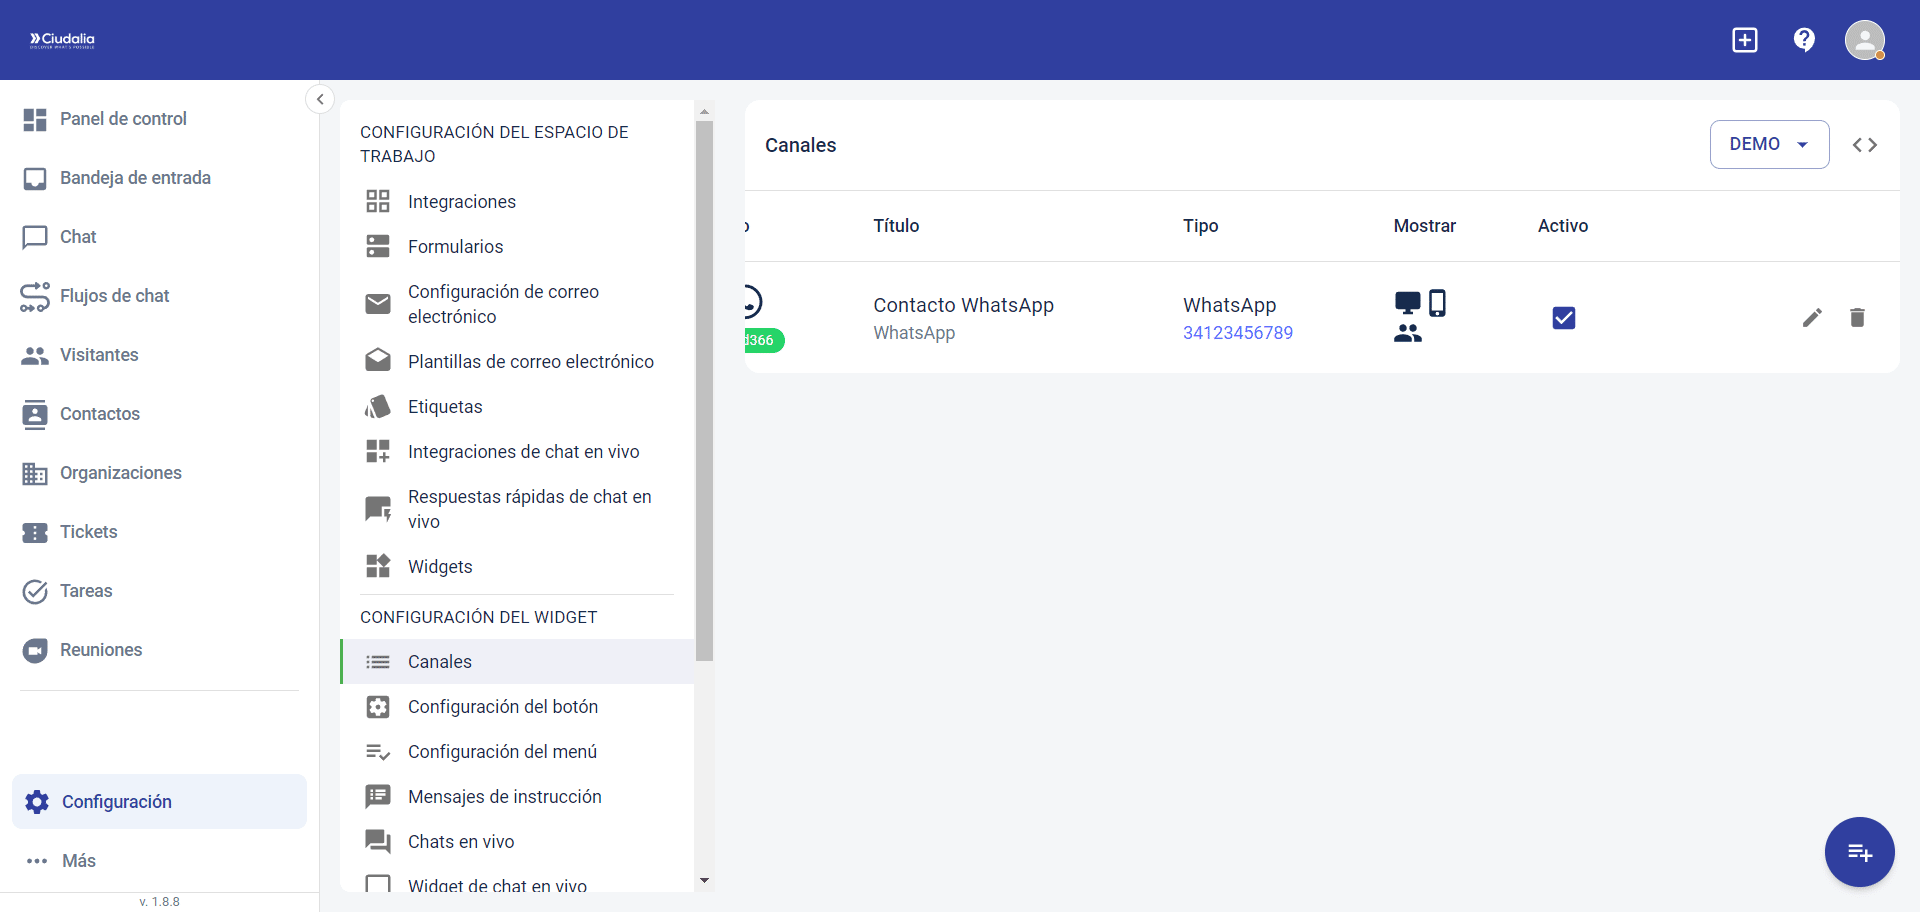Viewport: 1920px width, 912px height.
Task: Select the Formularios settings item
Action: point(455,246)
